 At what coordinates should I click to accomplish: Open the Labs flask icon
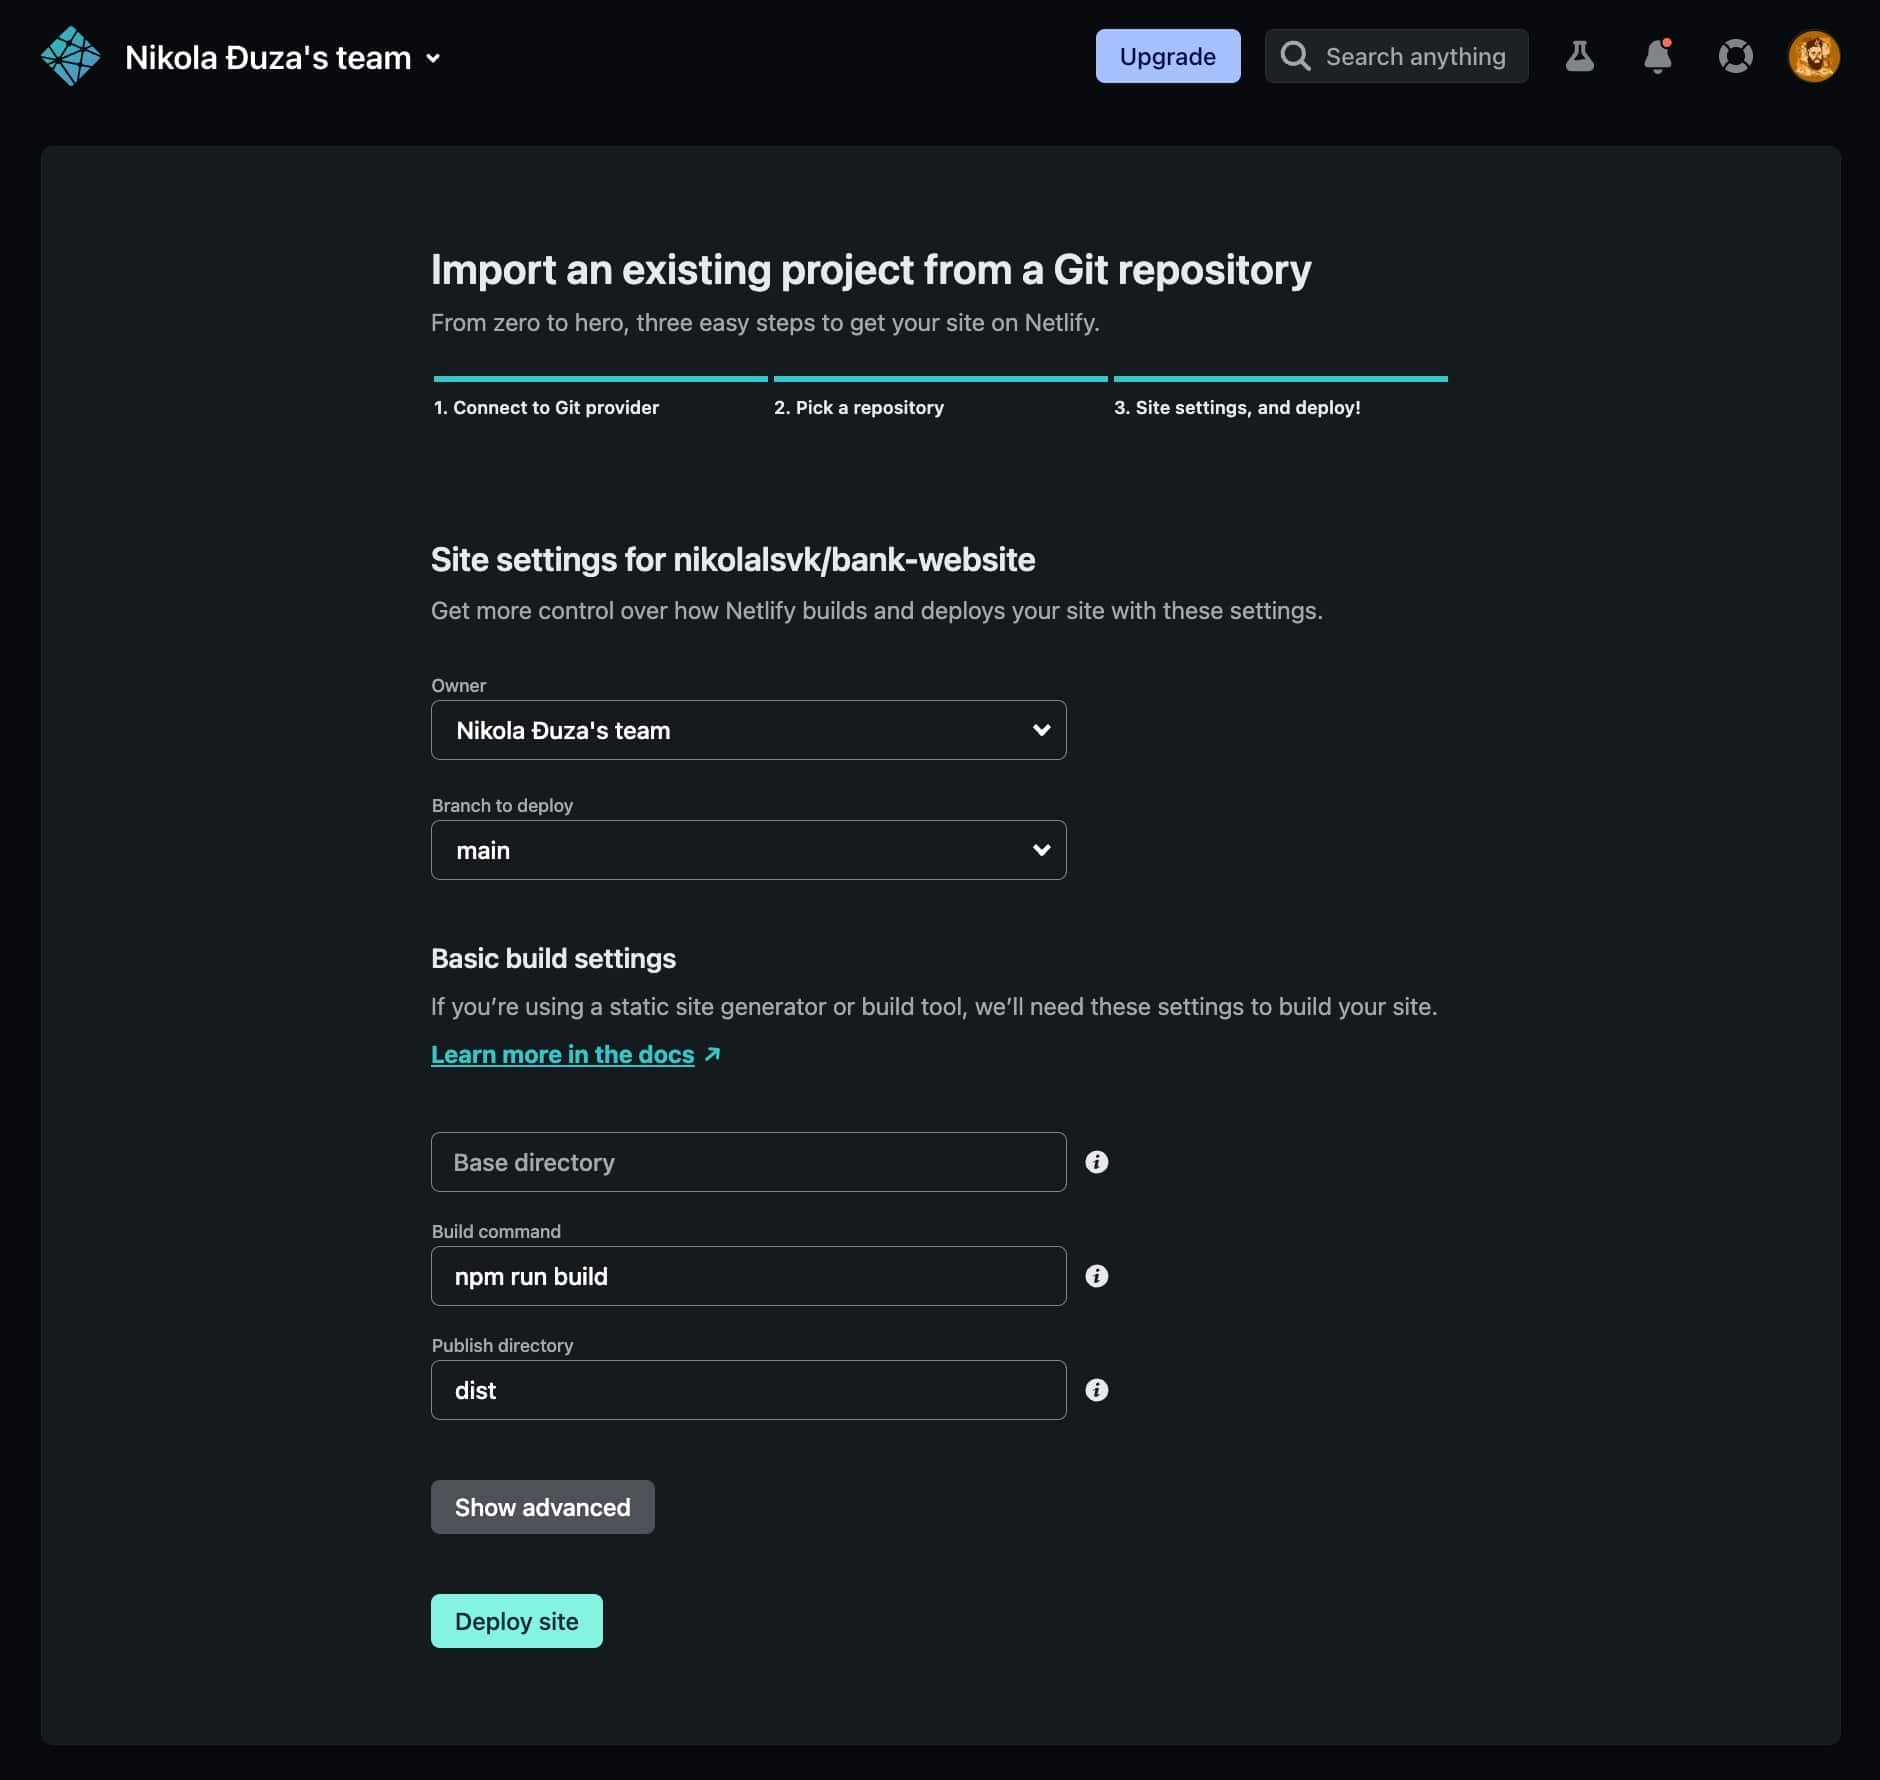point(1579,57)
